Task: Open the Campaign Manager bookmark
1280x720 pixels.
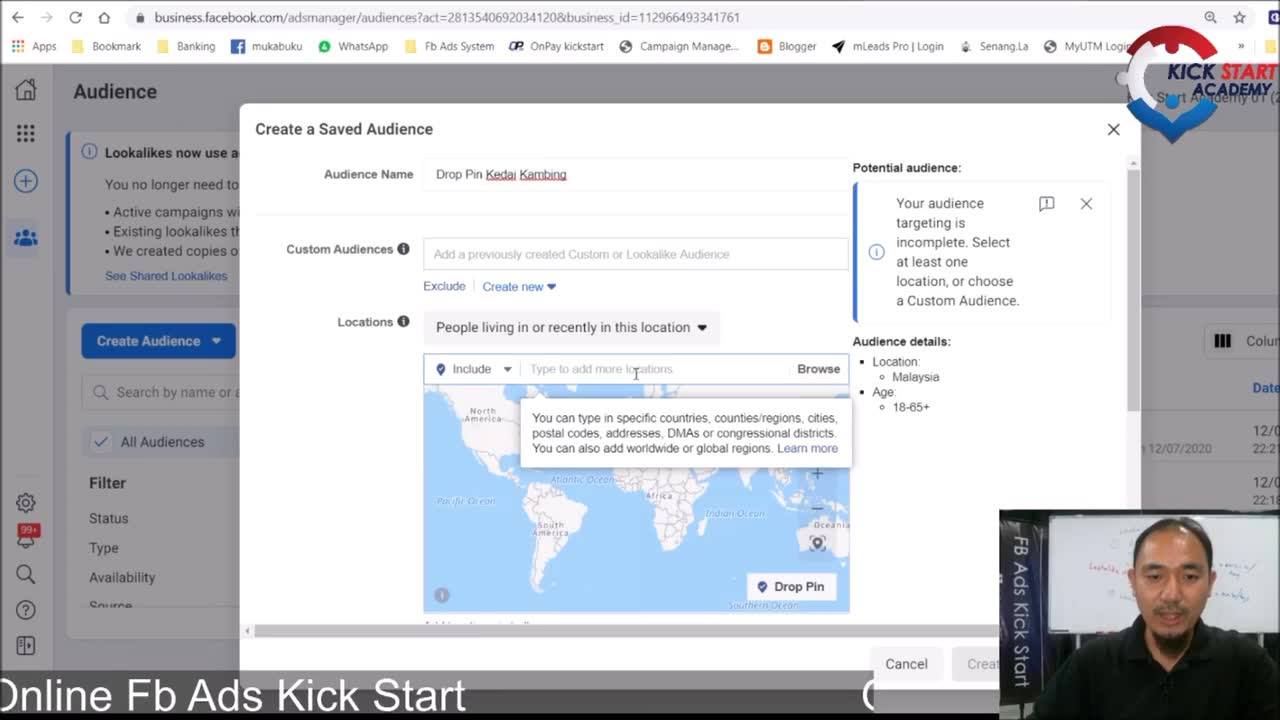Action: 679,46
